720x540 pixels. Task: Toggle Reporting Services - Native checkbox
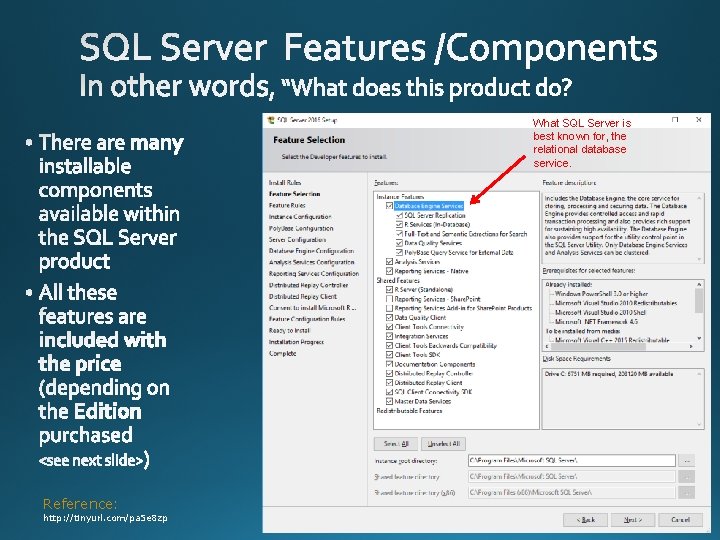[x=389, y=271]
